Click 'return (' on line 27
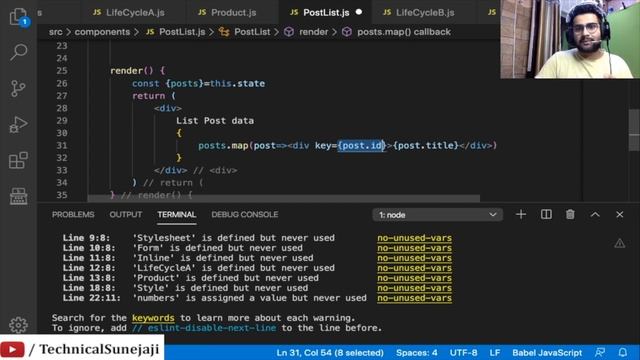Image resolution: width=640 pixels, height=360 pixels. (154, 96)
